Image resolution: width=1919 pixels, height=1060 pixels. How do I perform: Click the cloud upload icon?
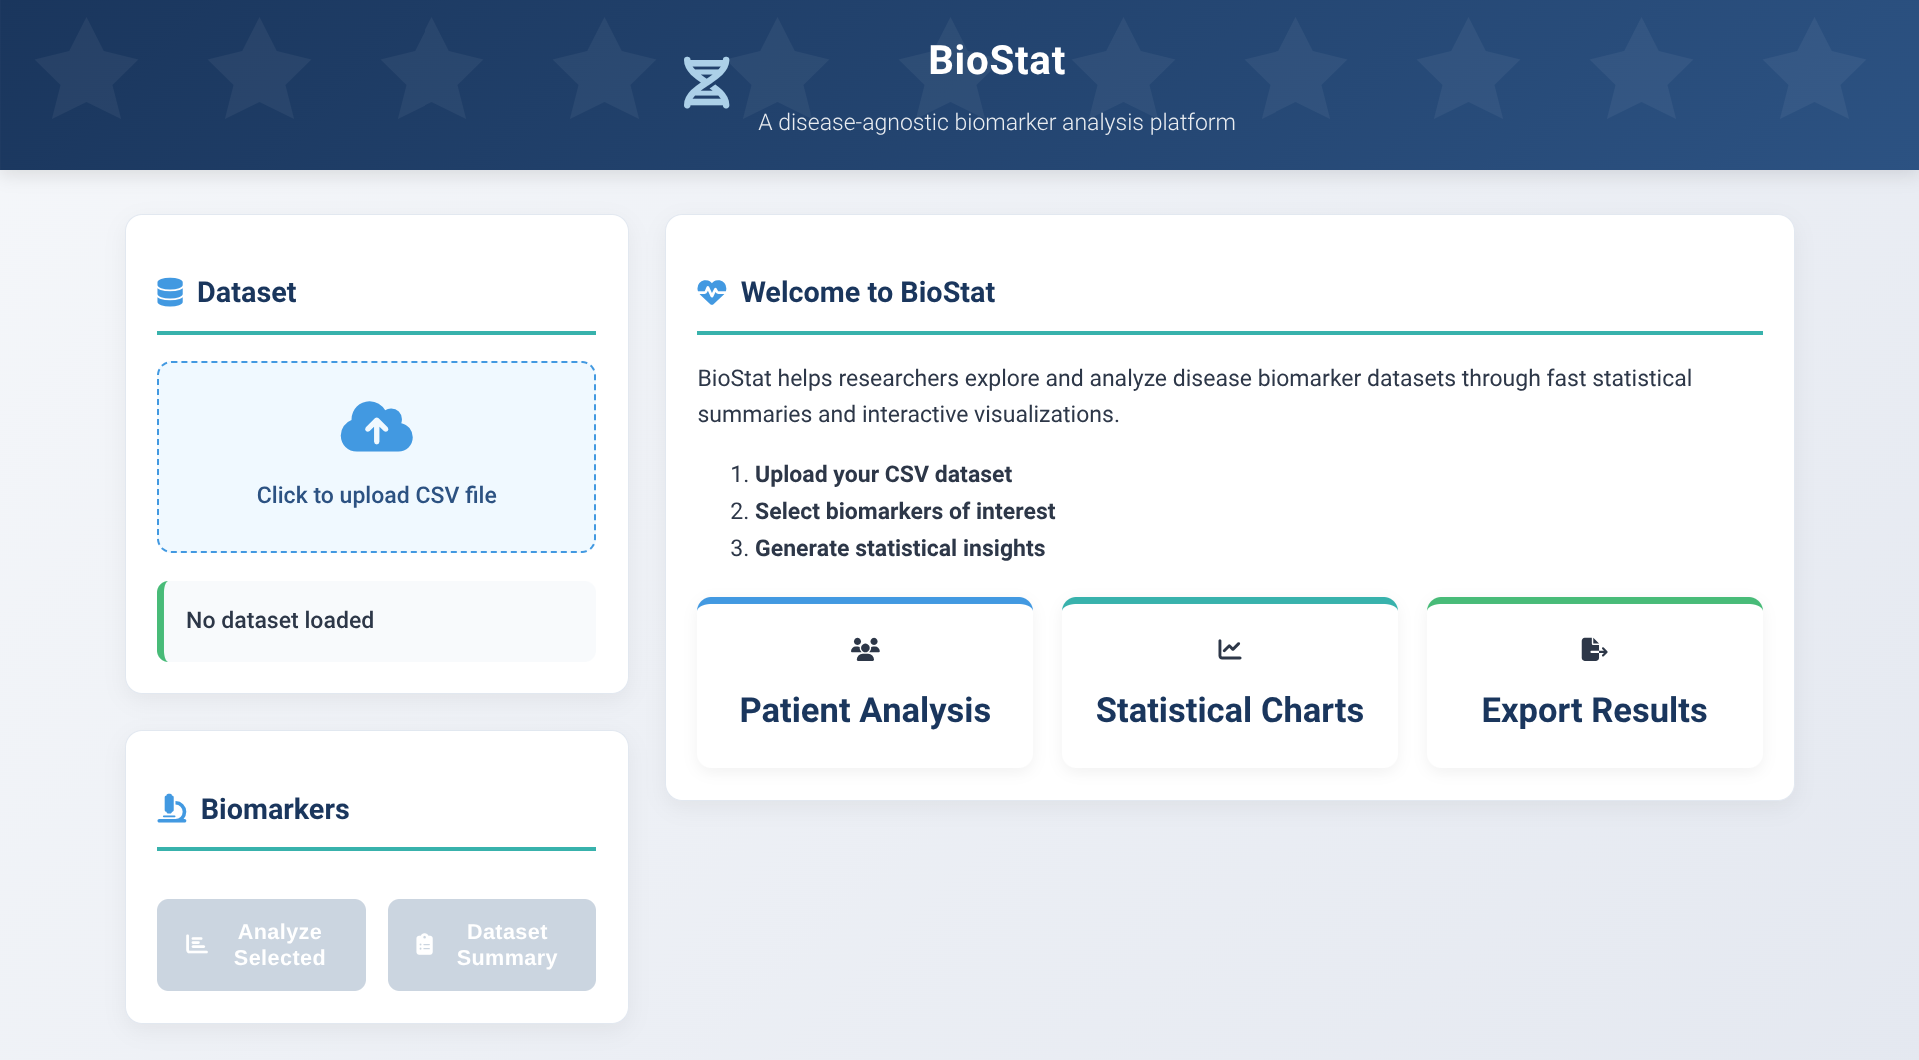coord(376,428)
